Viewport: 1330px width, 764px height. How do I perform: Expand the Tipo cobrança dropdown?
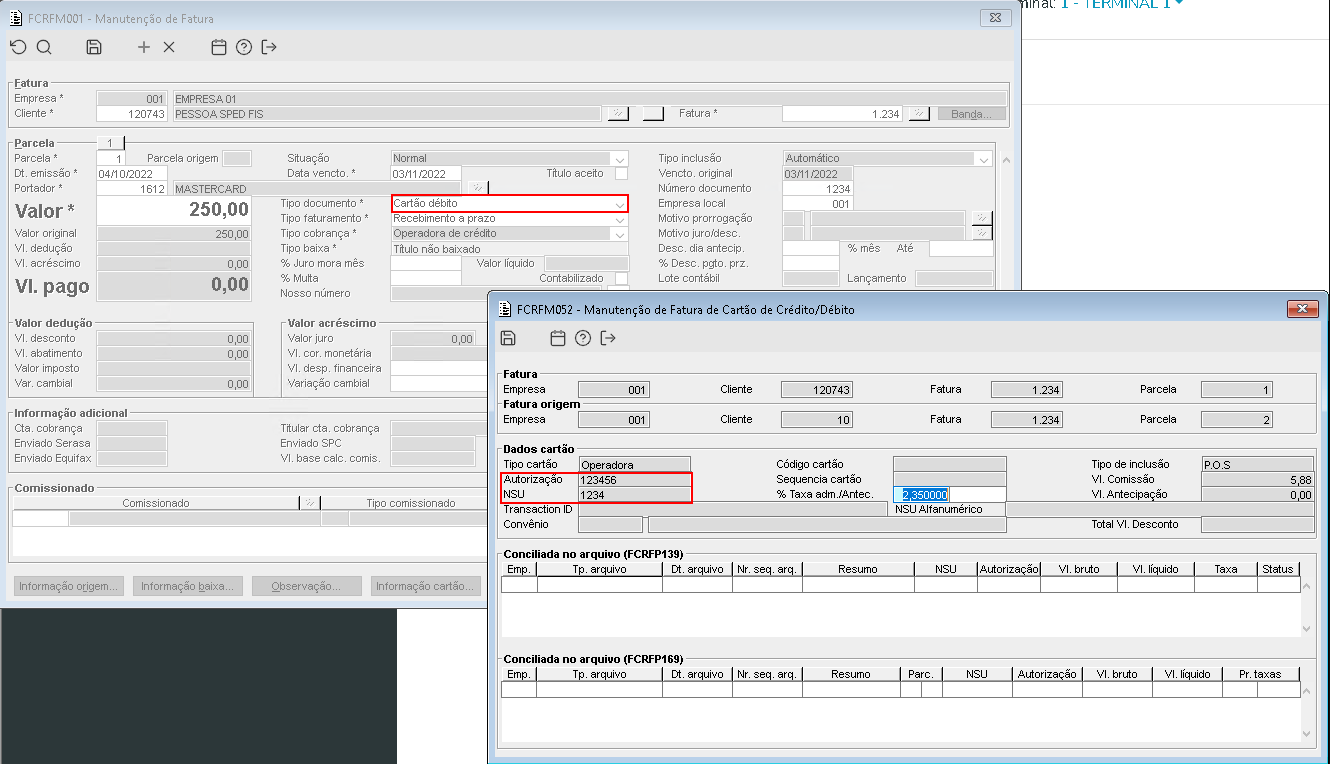pyautogui.click(x=620, y=233)
